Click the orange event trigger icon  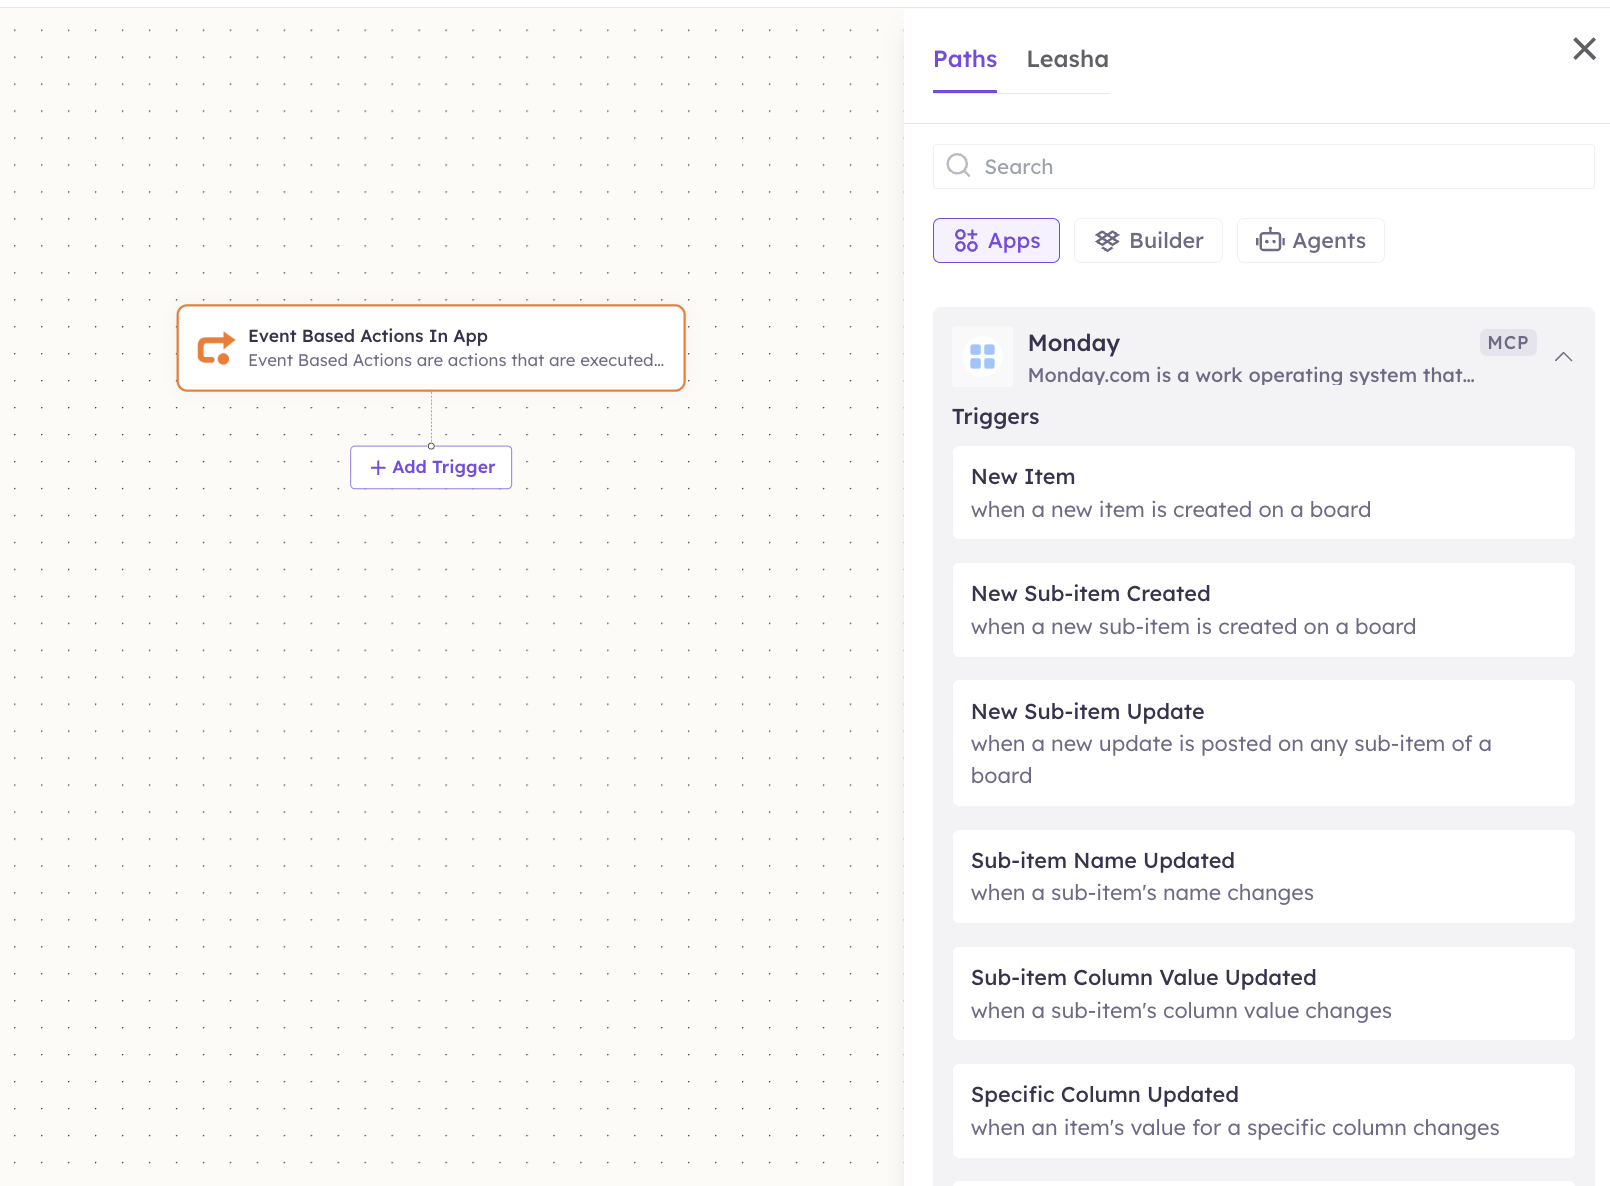215,348
